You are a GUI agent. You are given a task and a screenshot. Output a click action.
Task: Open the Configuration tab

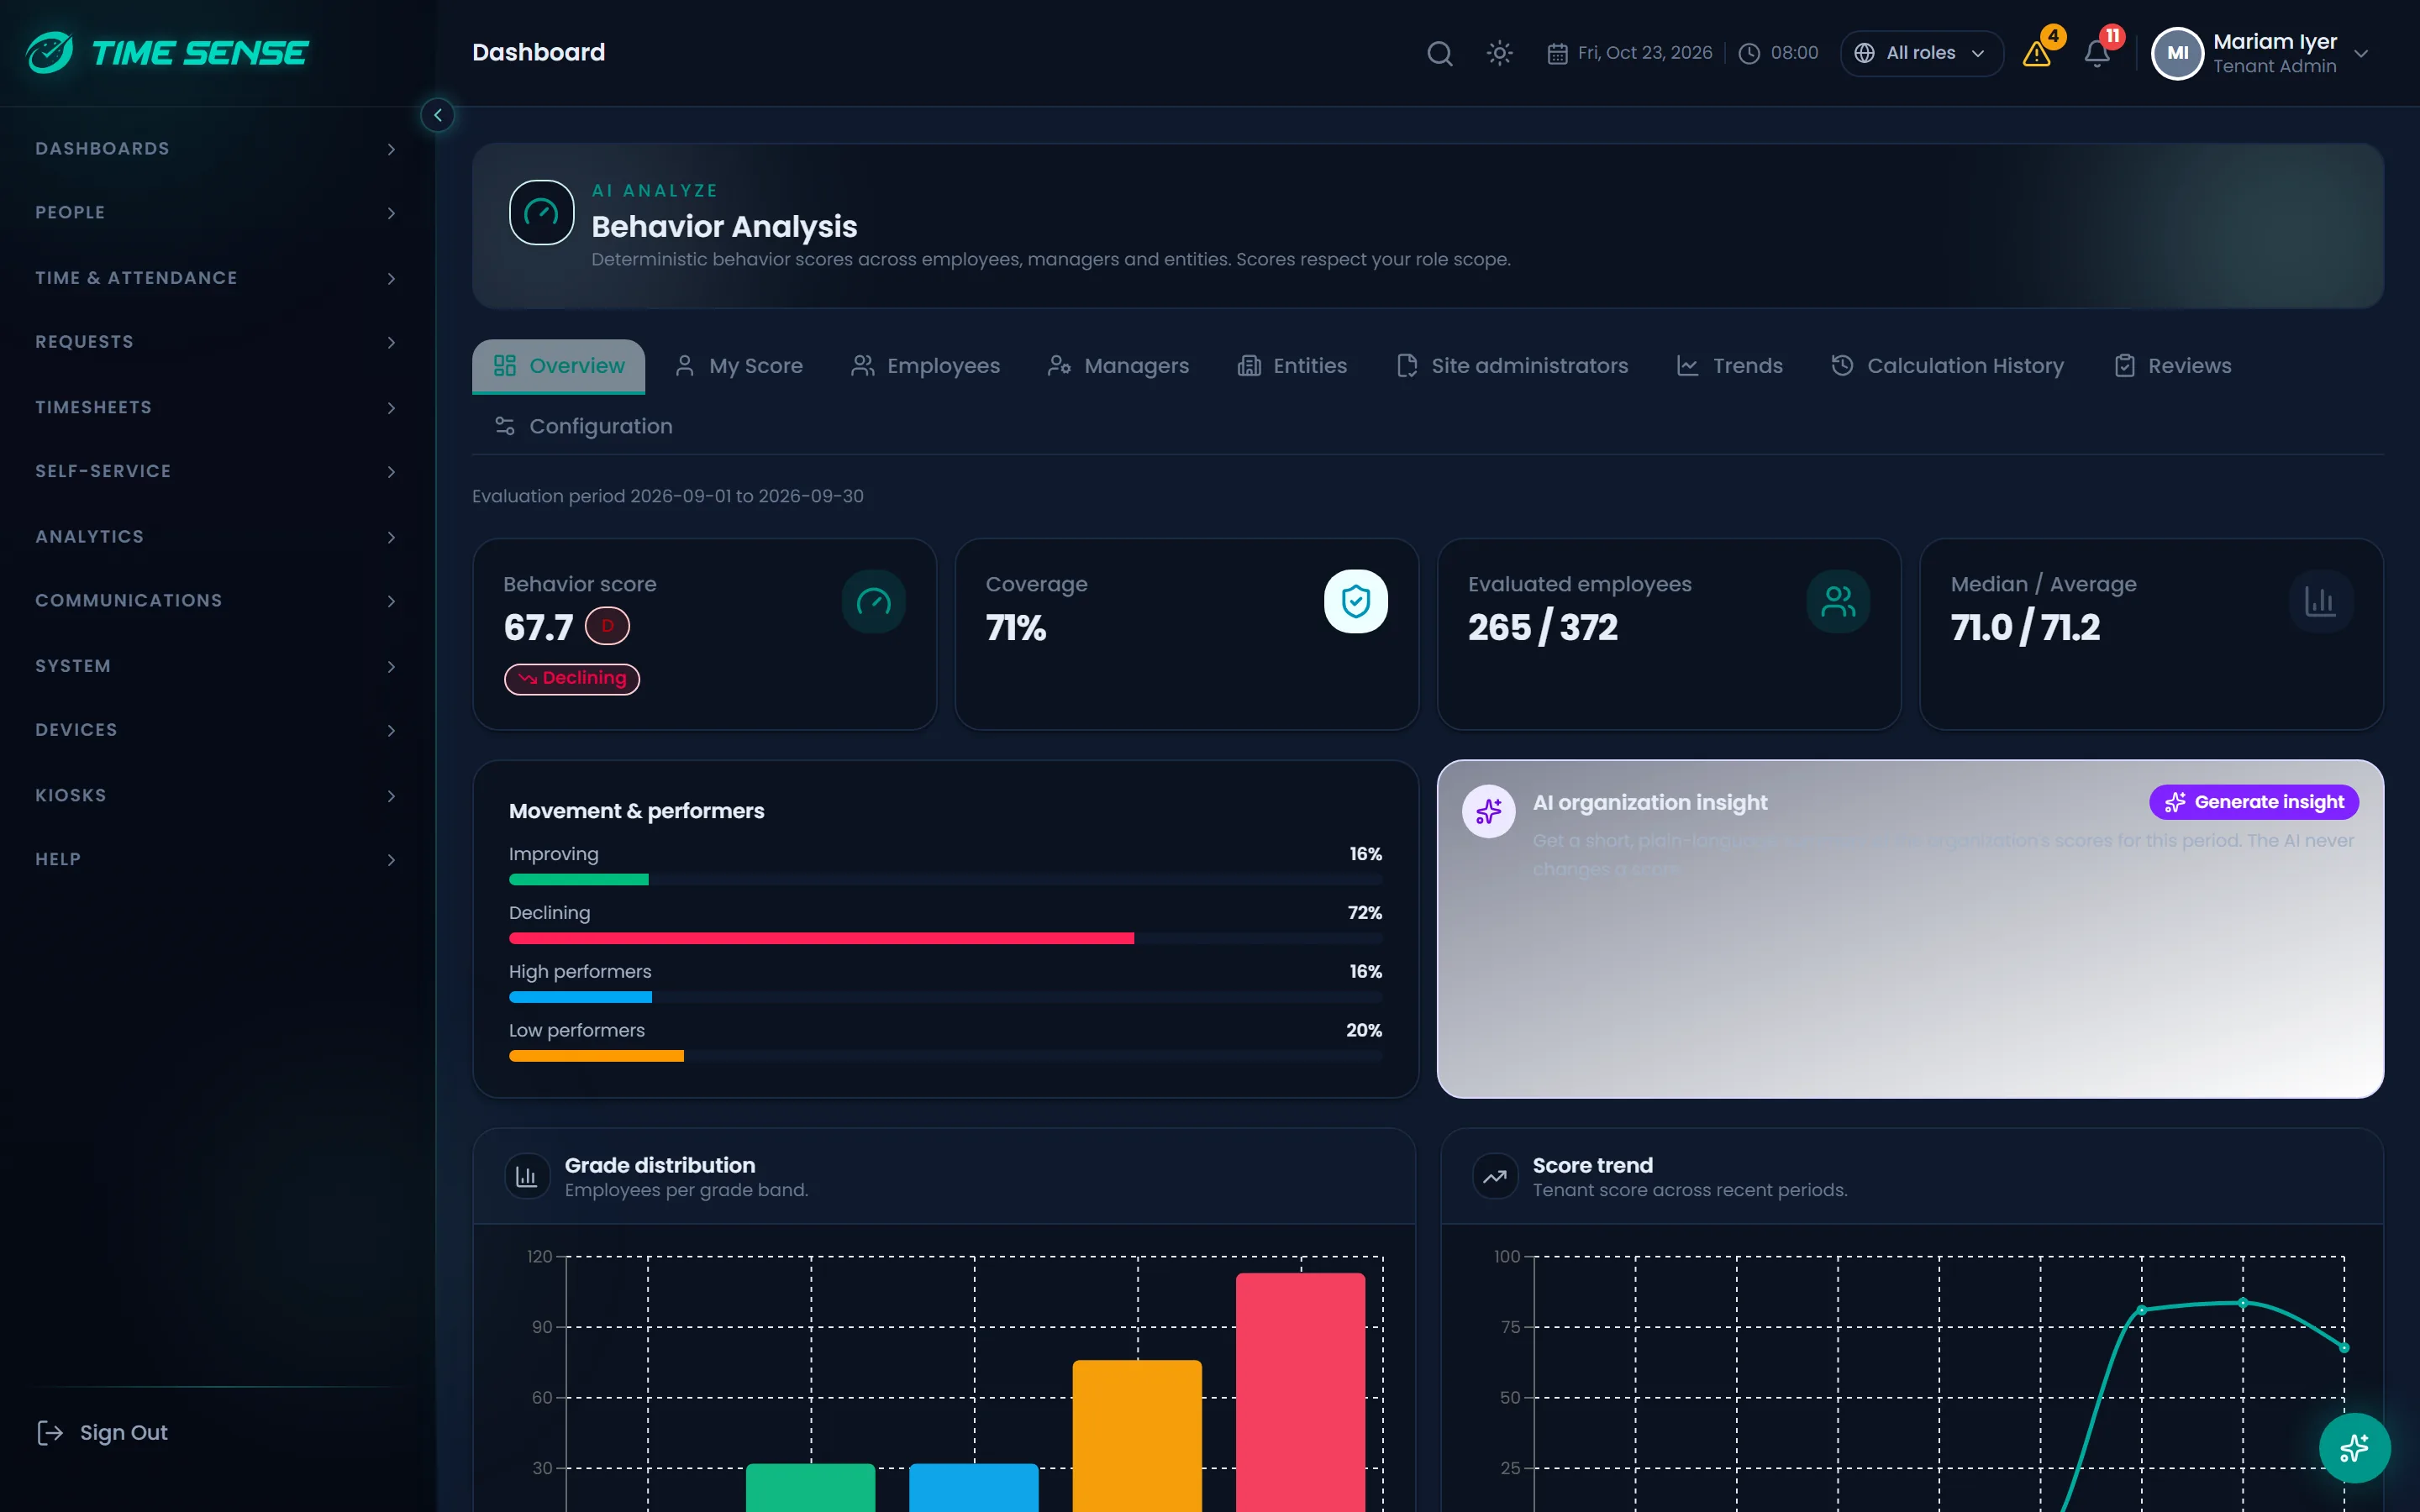pos(583,426)
